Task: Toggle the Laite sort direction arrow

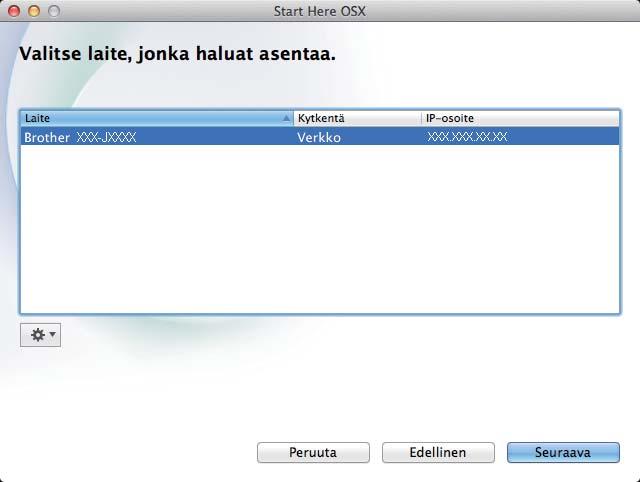Action: (287, 118)
